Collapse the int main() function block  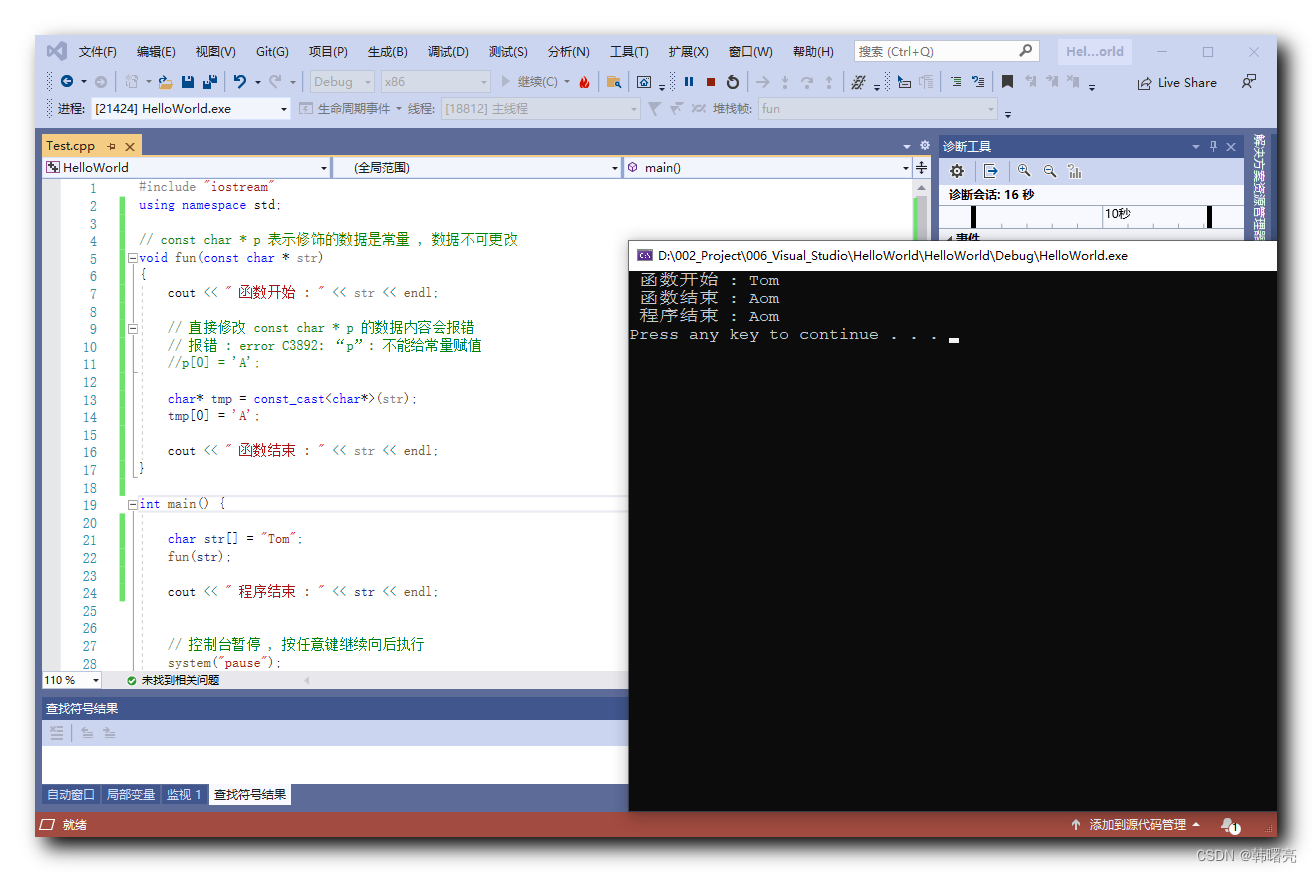point(133,504)
